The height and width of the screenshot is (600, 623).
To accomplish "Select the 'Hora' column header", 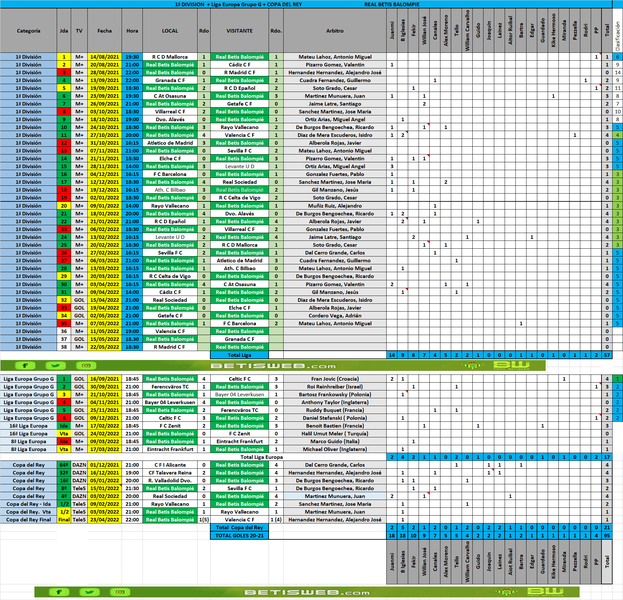I will point(132,31).
